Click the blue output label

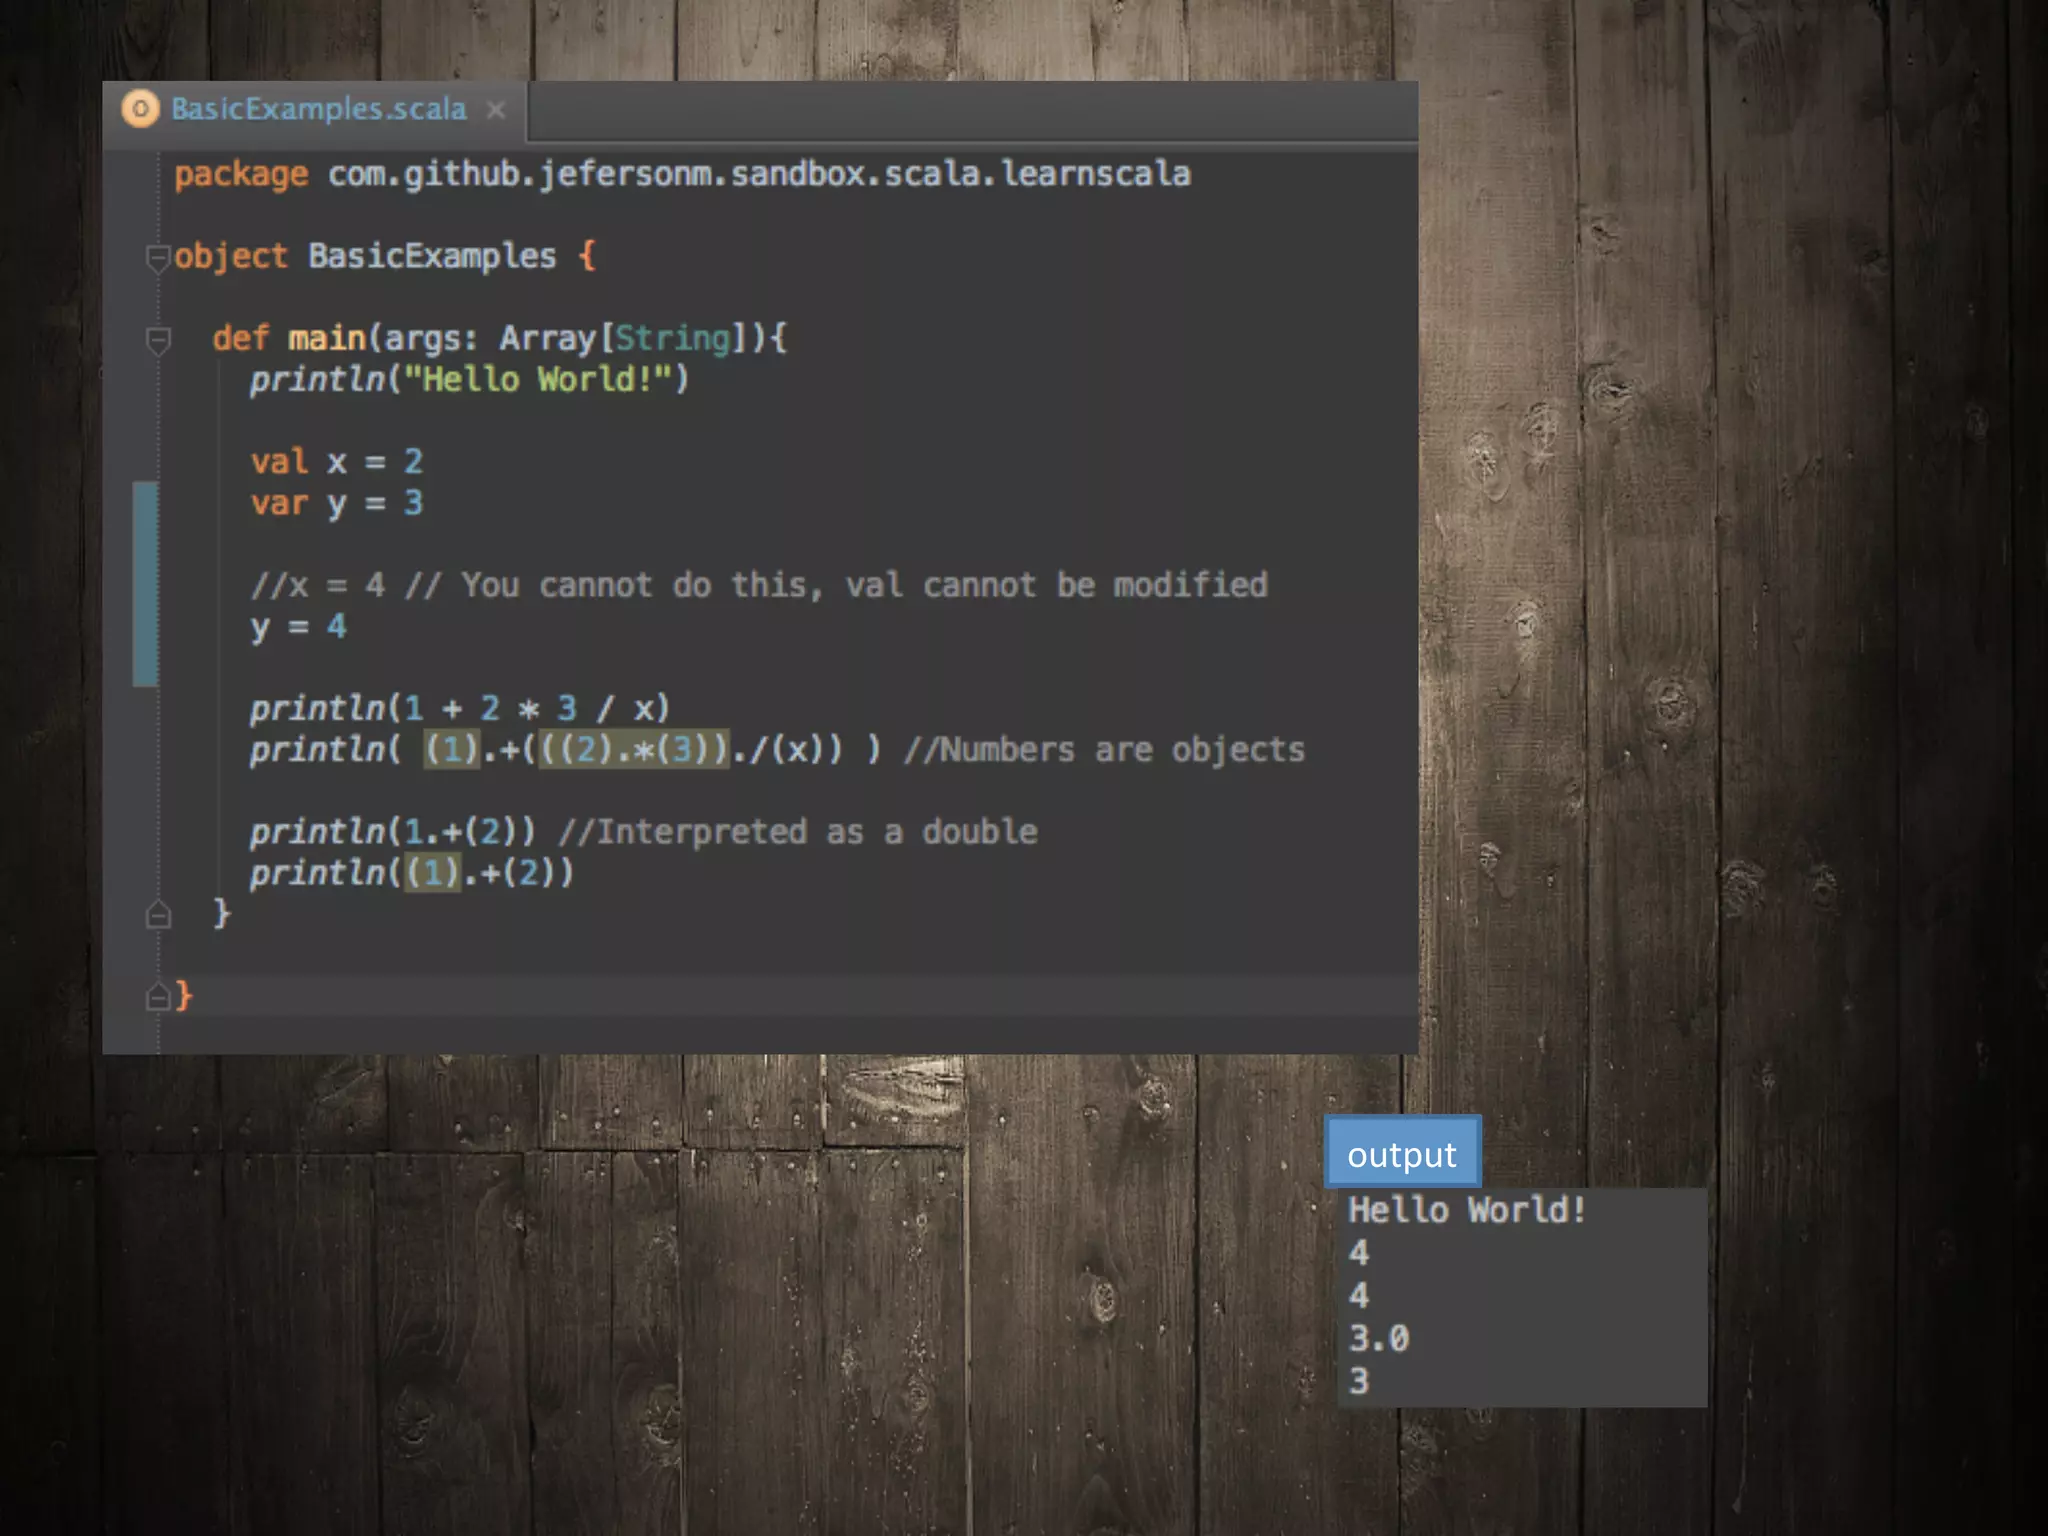(x=1401, y=1153)
